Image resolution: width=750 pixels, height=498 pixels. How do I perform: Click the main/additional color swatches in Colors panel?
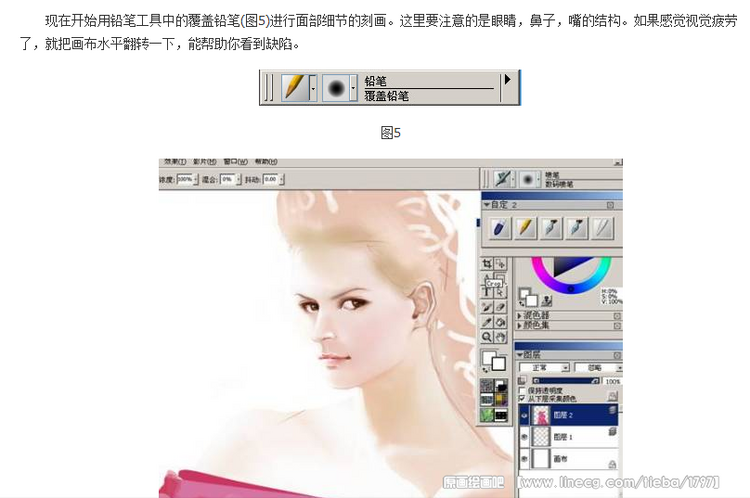tap(528, 297)
